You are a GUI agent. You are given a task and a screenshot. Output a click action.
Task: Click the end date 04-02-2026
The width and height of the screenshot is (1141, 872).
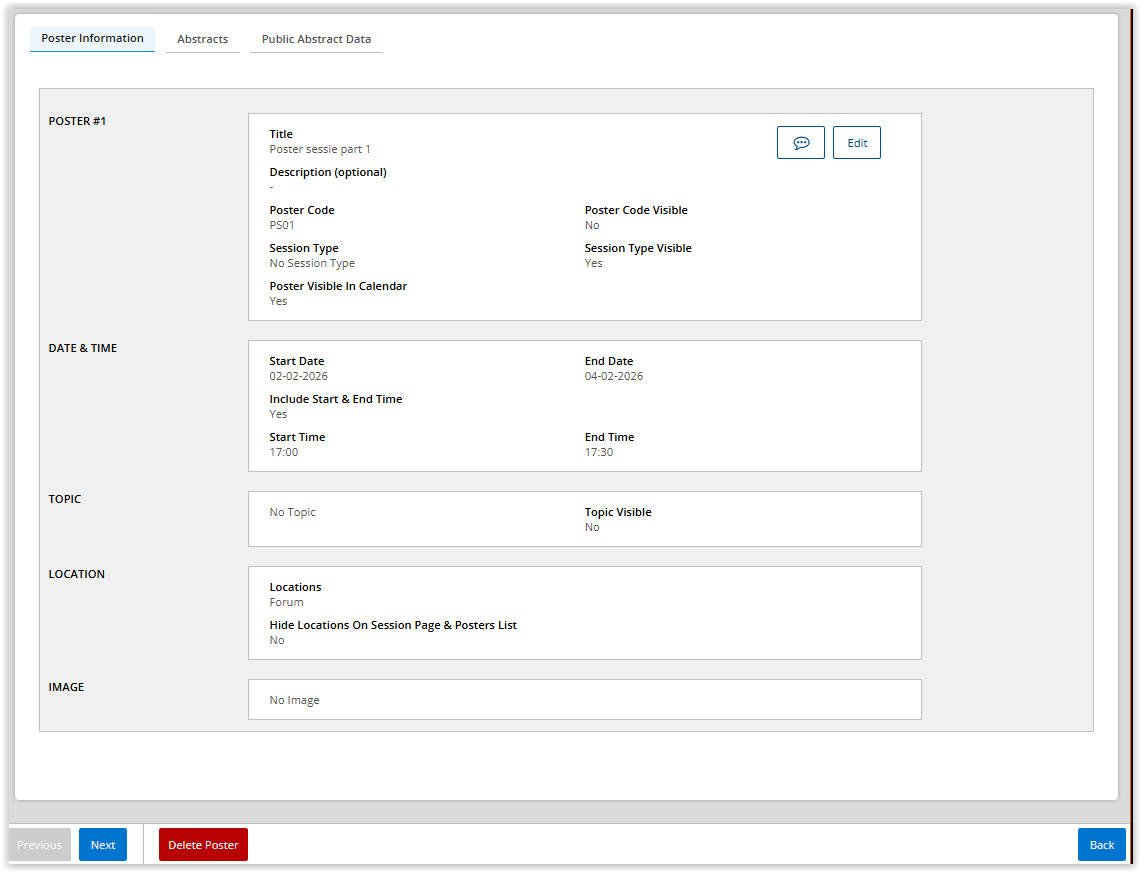pyautogui.click(x=614, y=376)
